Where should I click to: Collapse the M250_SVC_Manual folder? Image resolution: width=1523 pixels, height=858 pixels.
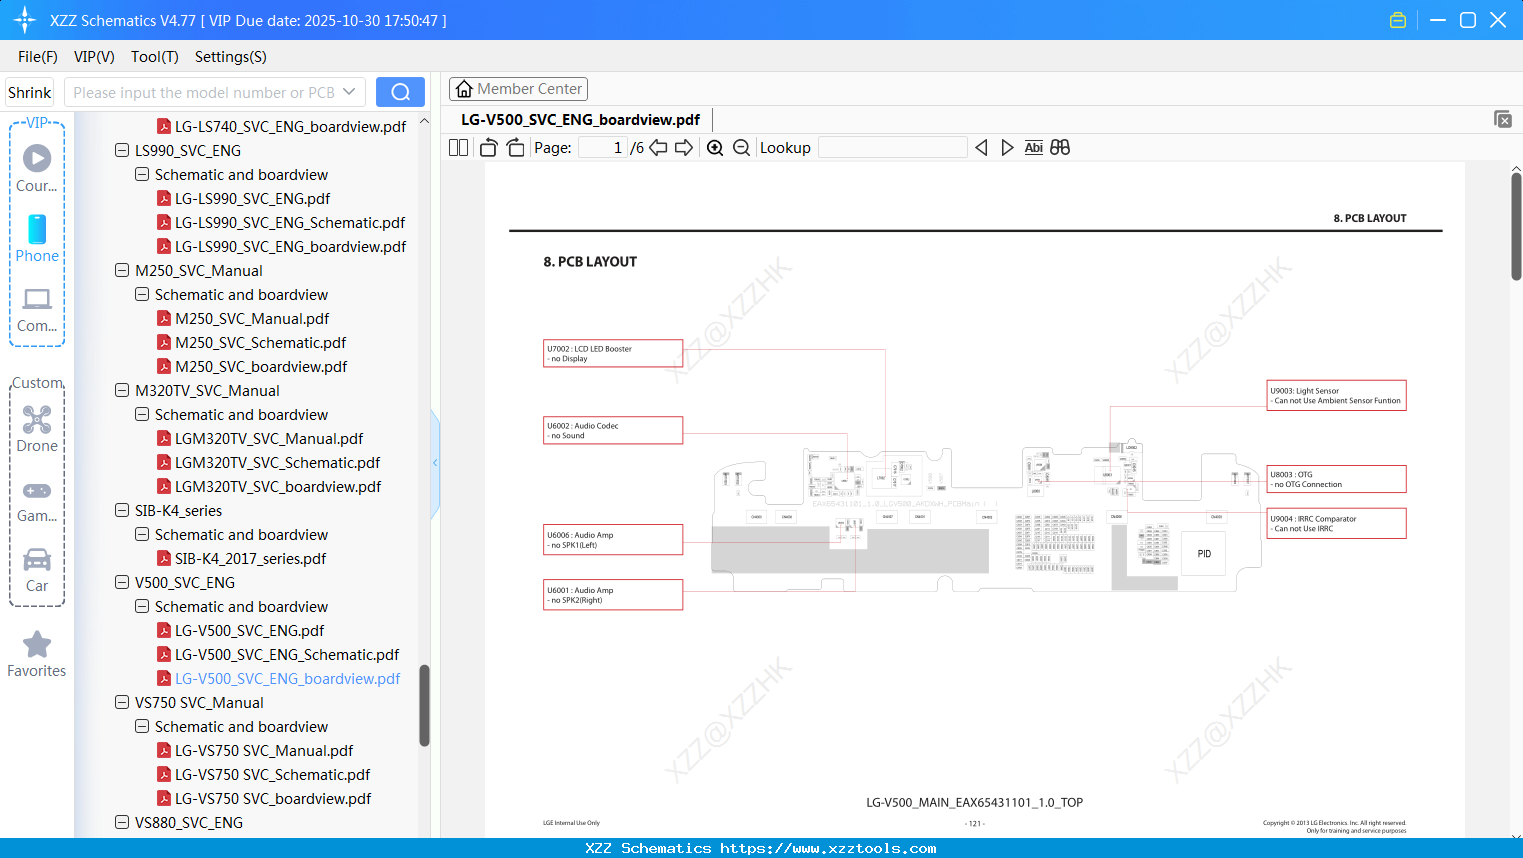tap(122, 271)
